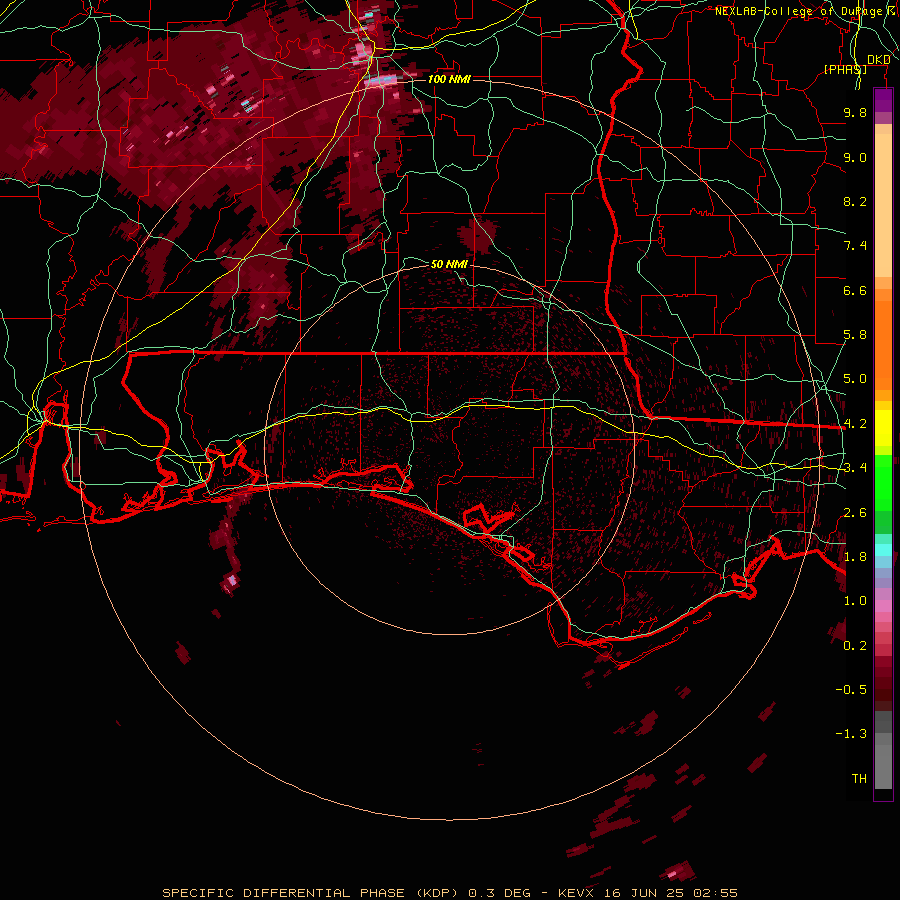This screenshot has width=900, height=900.
Task: Click the 9.0 value on the color scale
Action: click(855, 157)
